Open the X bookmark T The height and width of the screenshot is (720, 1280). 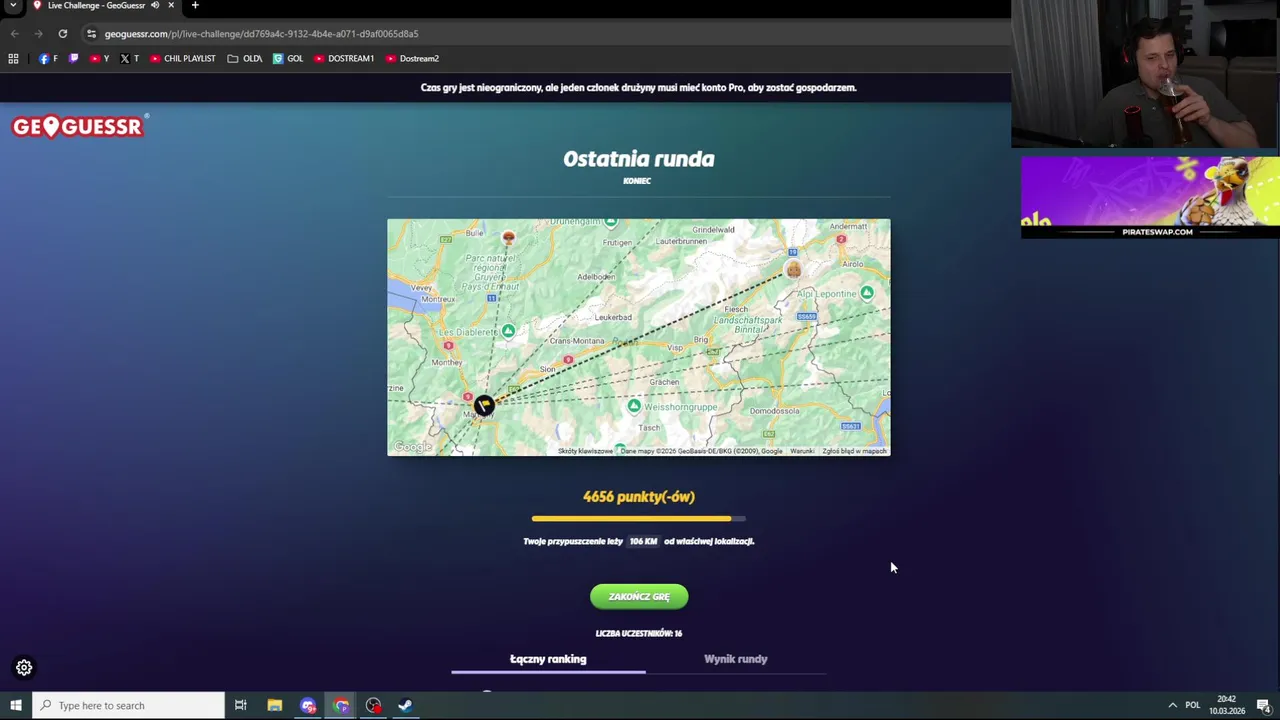129,59
